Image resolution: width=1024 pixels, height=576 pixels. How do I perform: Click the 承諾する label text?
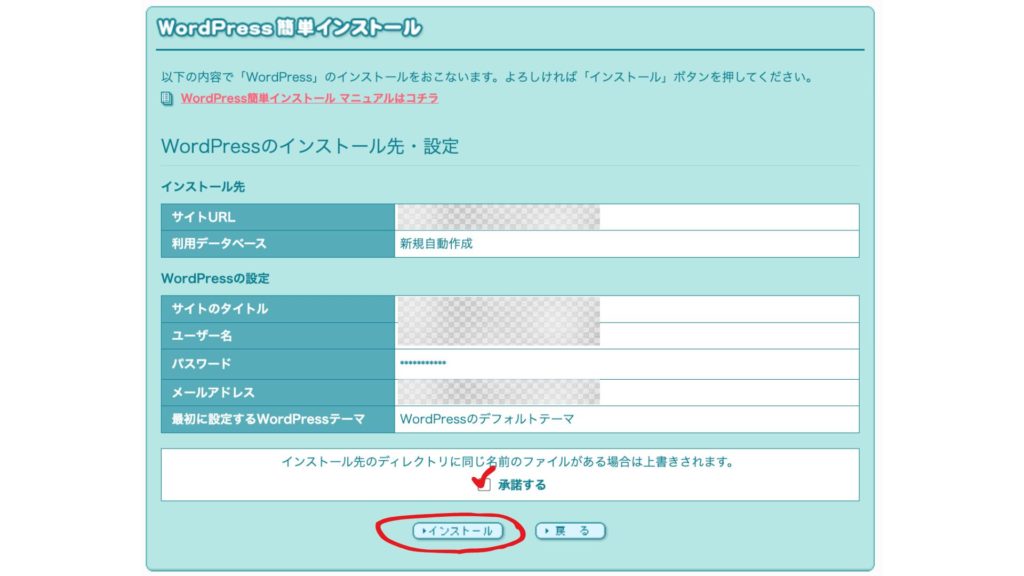coord(522,485)
